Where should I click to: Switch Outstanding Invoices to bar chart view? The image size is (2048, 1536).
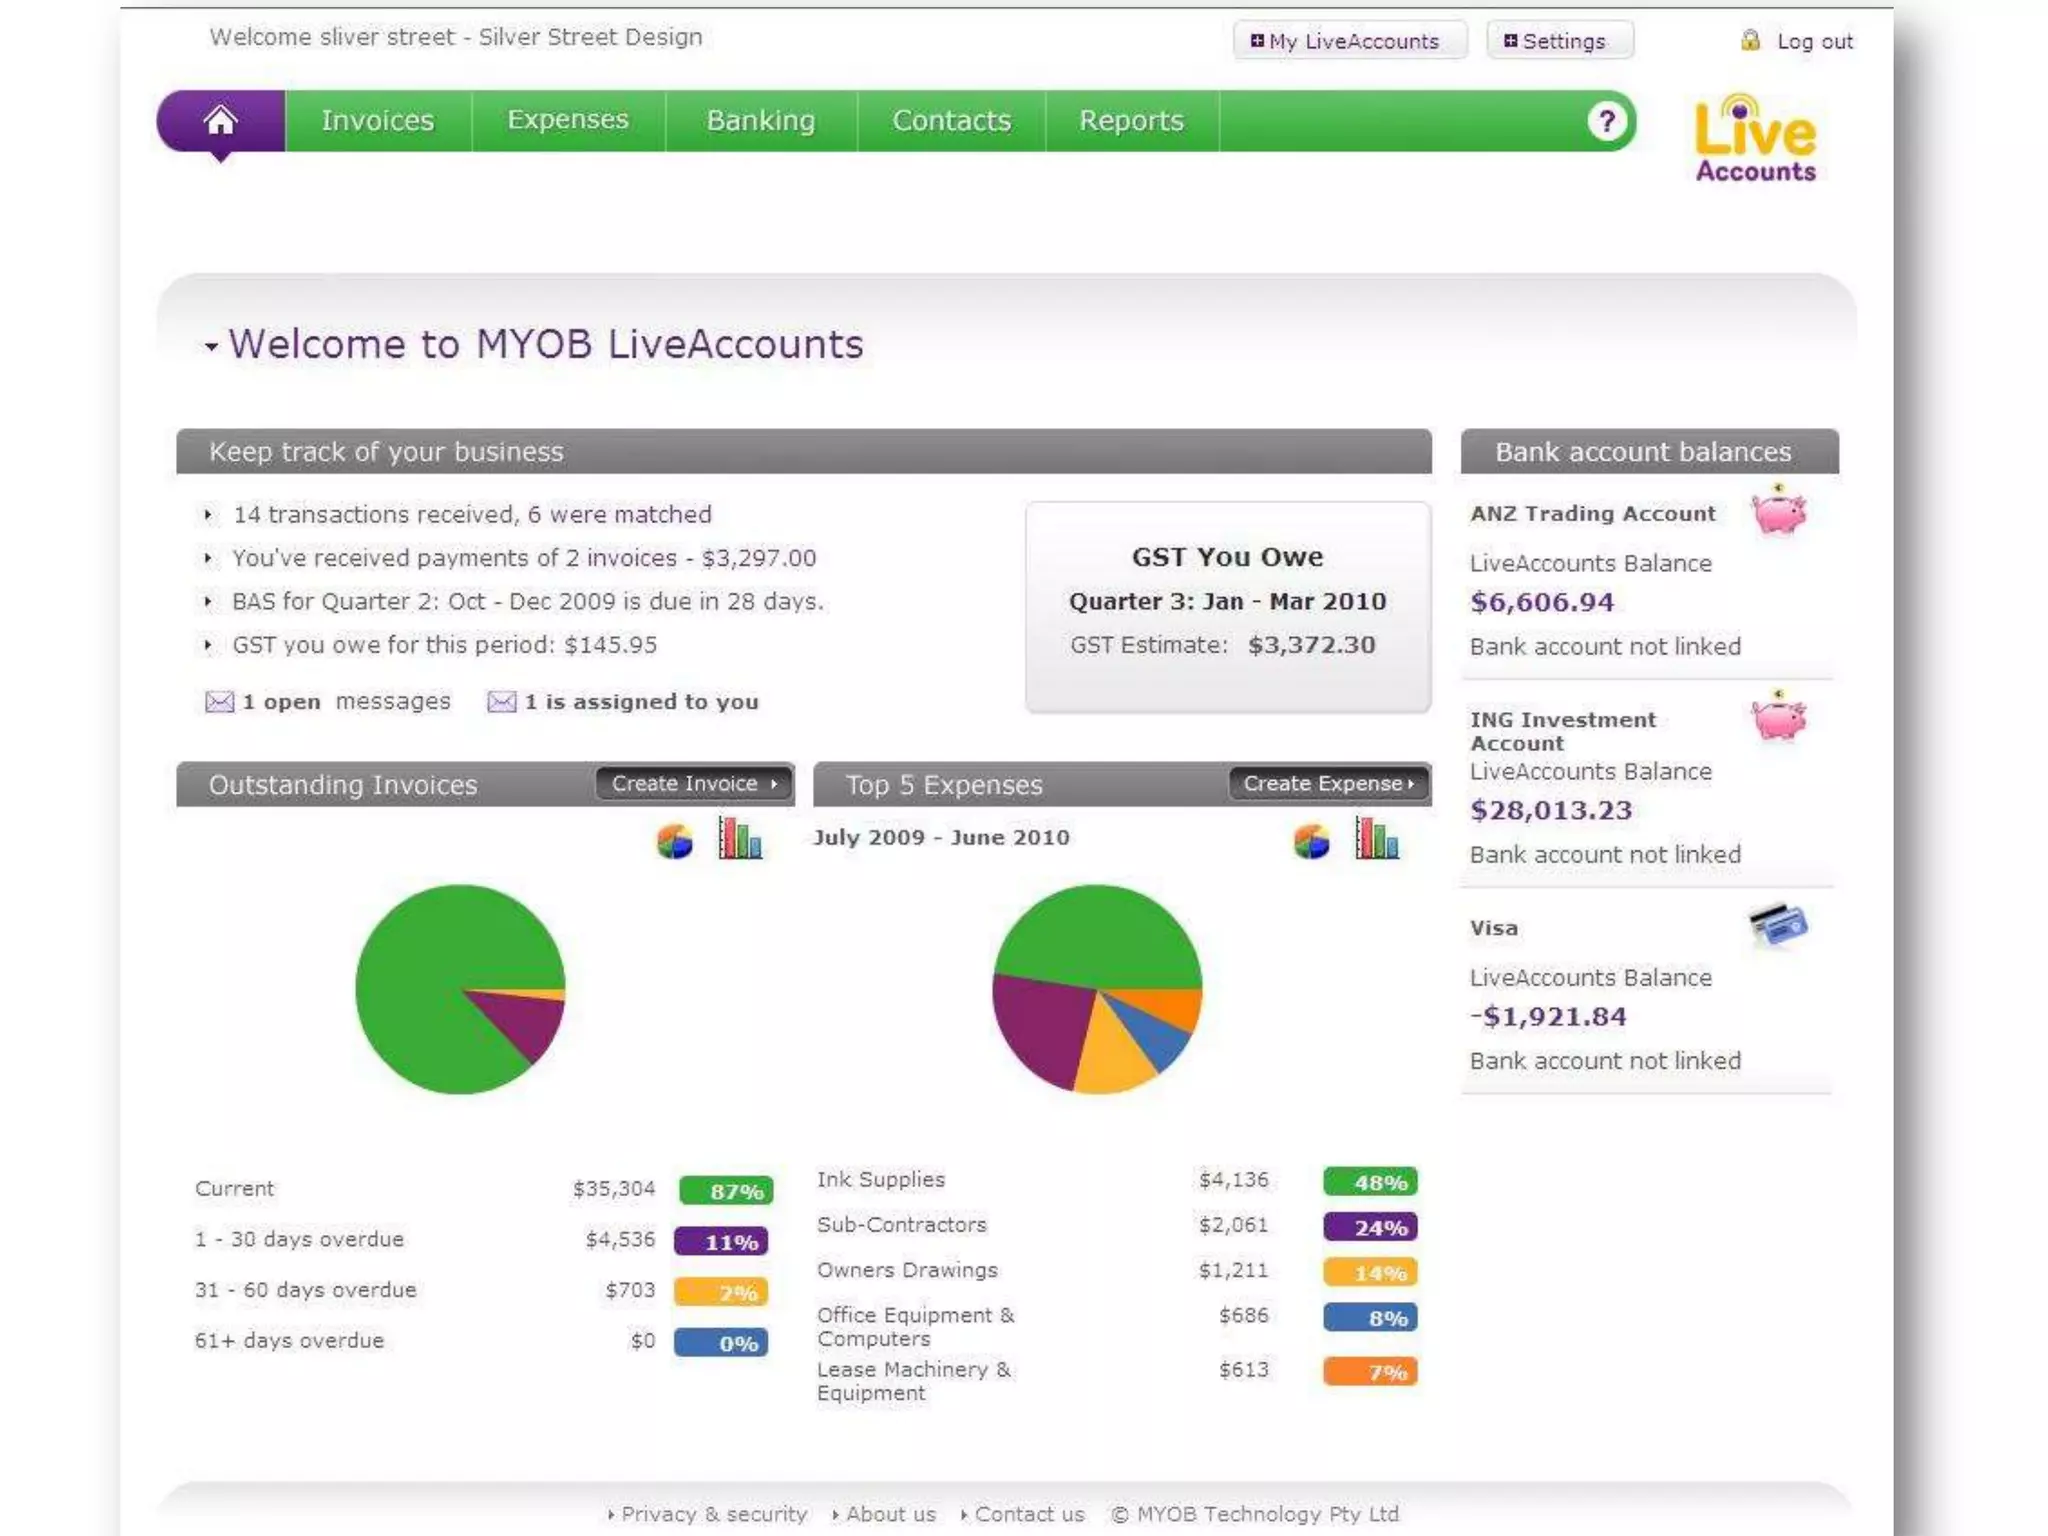pos(740,838)
